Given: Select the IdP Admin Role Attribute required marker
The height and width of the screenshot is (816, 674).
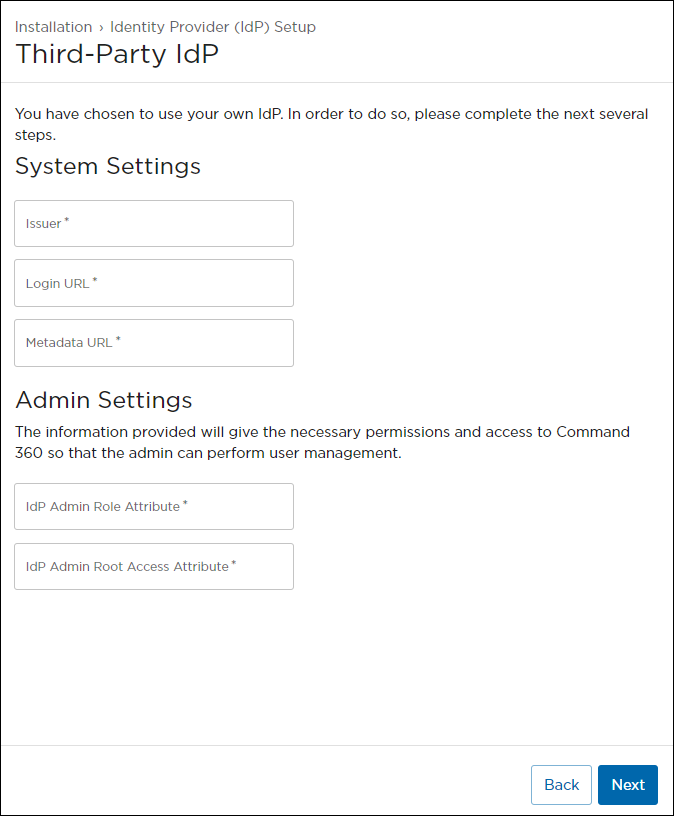Looking at the screenshot, I should point(185,502).
